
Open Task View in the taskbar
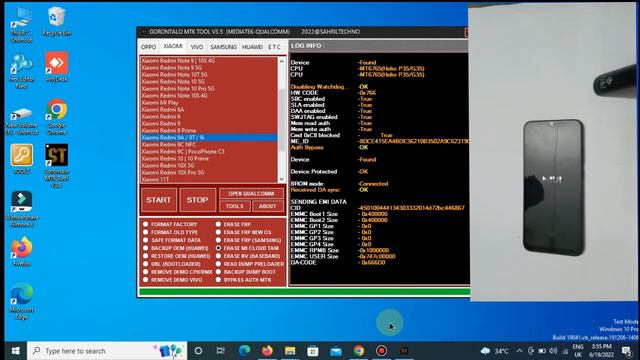point(221,351)
